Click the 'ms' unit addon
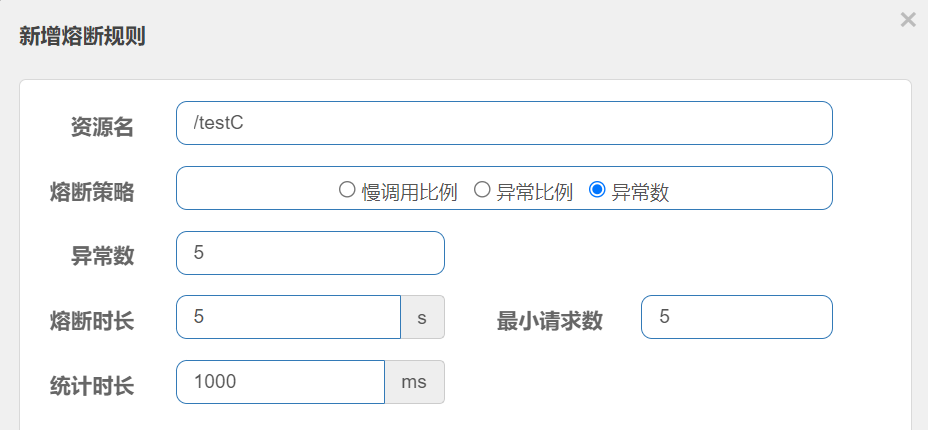 point(414,382)
